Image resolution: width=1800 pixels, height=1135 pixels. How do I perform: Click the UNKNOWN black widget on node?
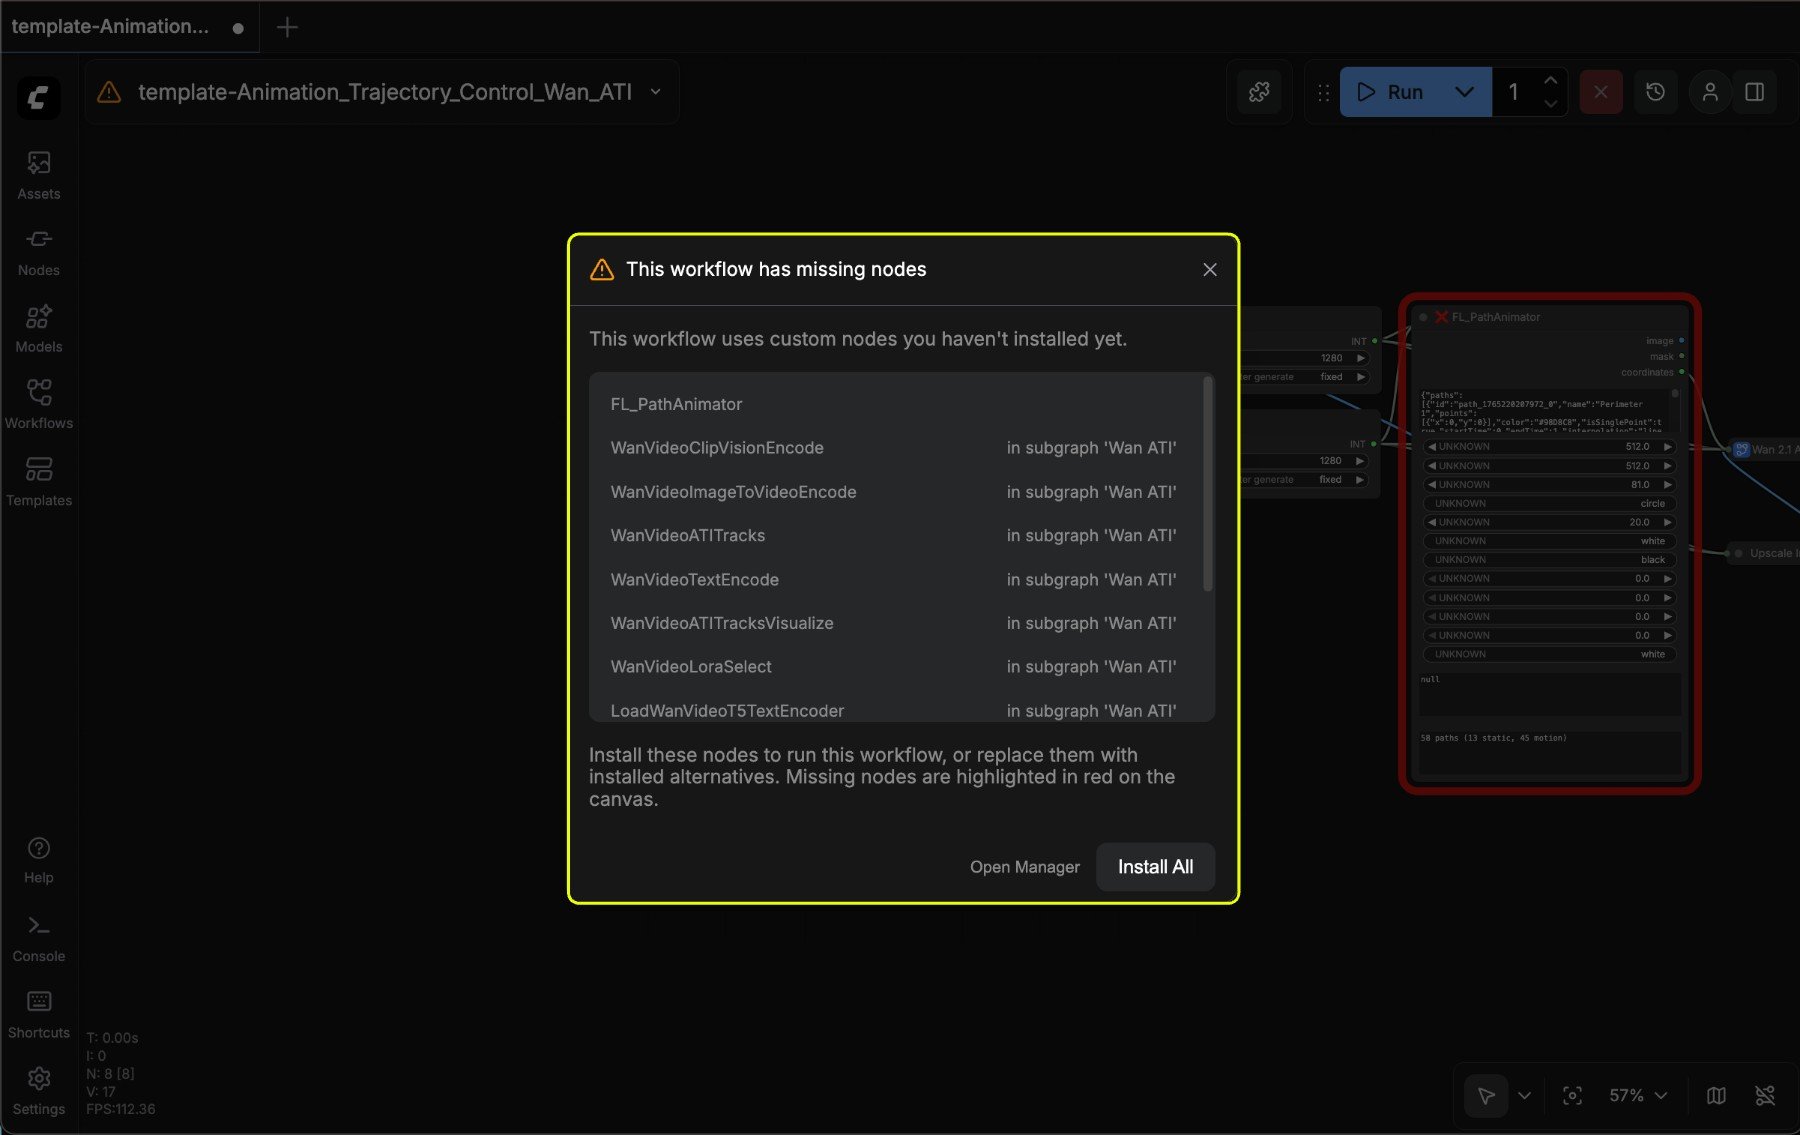pos(1549,559)
